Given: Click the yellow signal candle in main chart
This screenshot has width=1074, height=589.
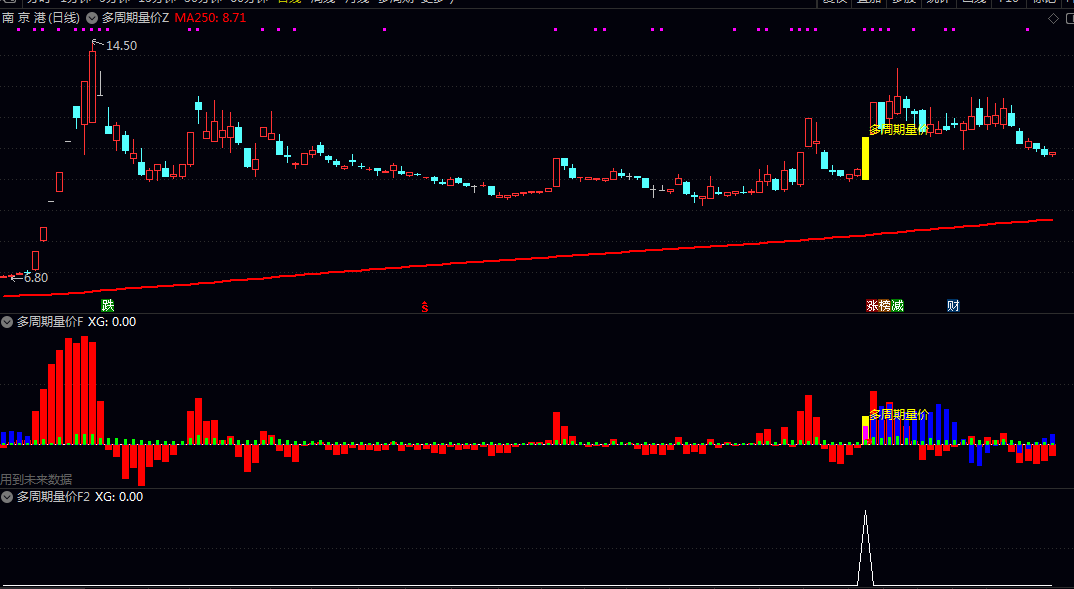Looking at the screenshot, I should tap(865, 158).
